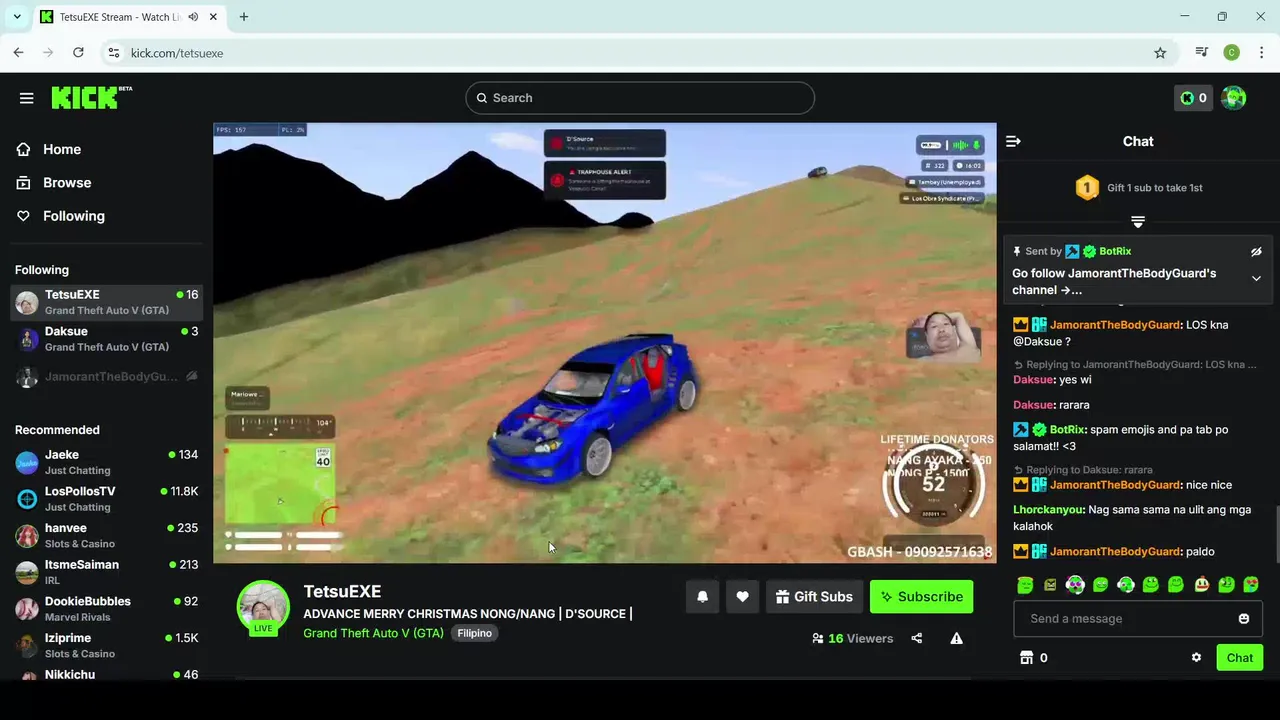Open chat settings gear

(1196, 658)
